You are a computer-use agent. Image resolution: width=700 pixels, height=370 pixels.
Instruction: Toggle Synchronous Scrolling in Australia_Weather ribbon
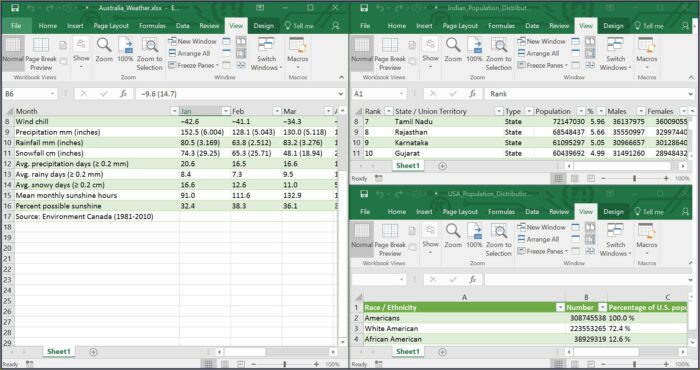[x=241, y=53]
